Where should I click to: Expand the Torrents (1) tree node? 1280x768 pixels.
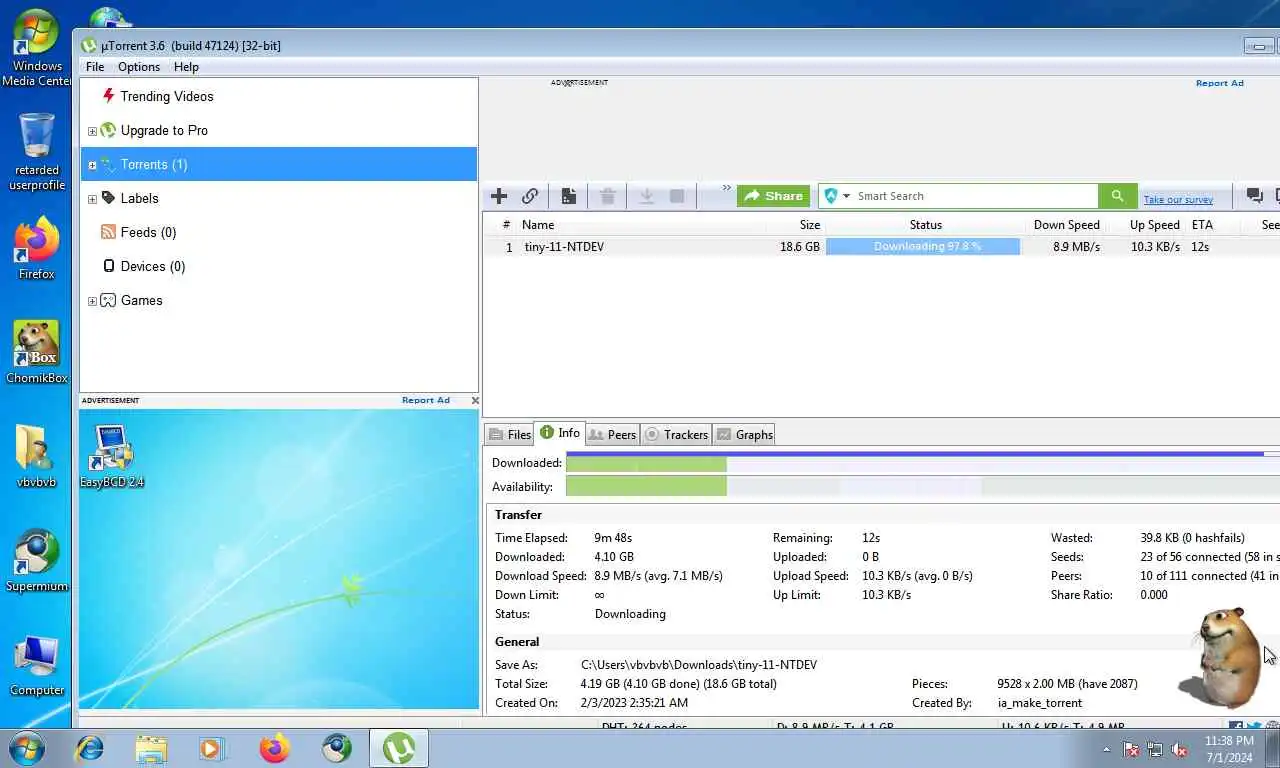(92, 165)
